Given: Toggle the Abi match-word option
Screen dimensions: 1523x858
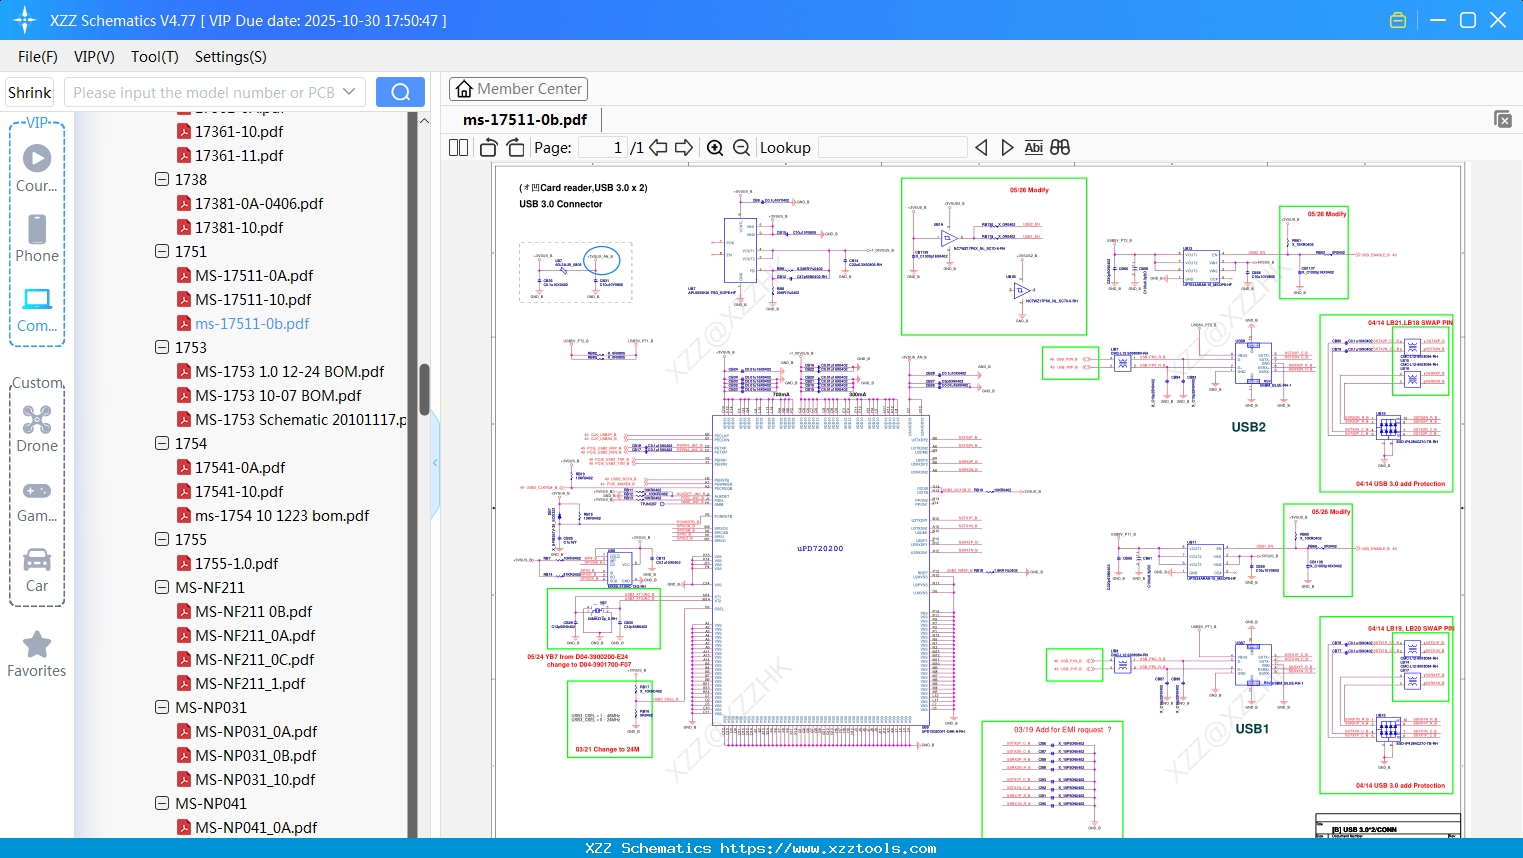Looking at the screenshot, I should click(x=1033, y=148).
